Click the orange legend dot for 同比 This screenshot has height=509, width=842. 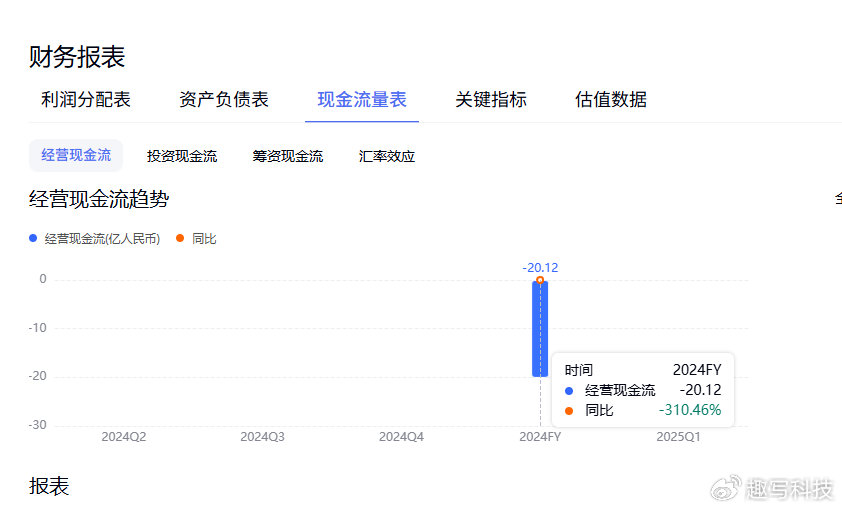[x=180, y=238]
